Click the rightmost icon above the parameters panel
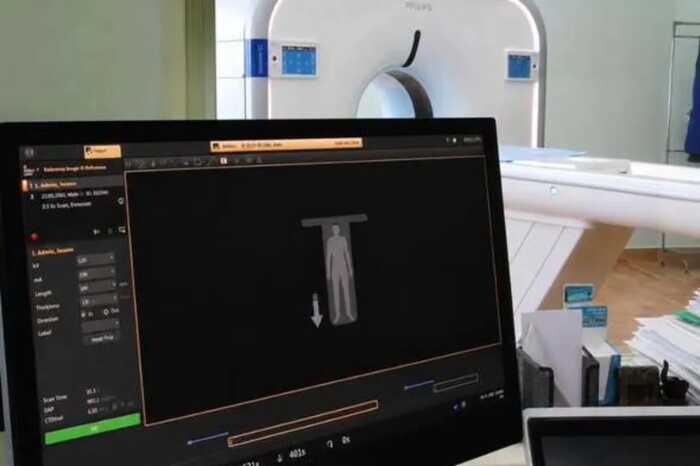Image resolution: width=700 pixels, height=466 pixels. point(122,230)
